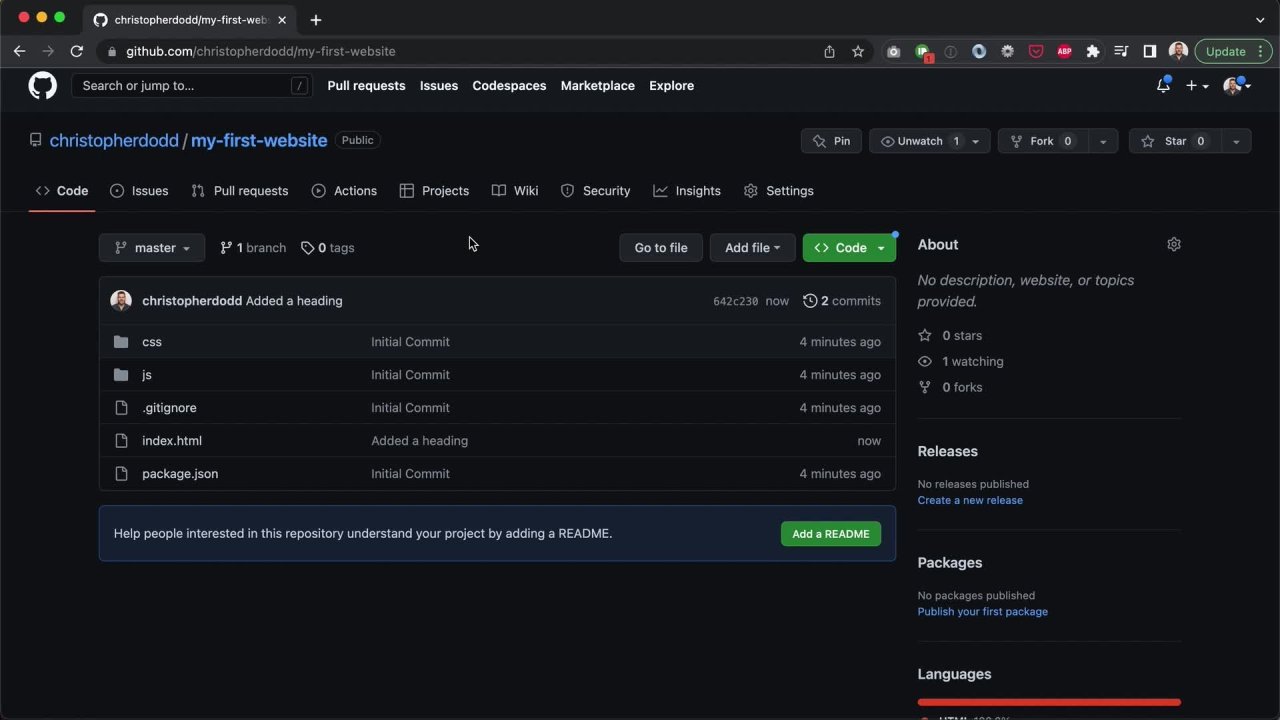Open the index.html file
This screenshot has width=1280, height=720.
(x=172, y=441)
